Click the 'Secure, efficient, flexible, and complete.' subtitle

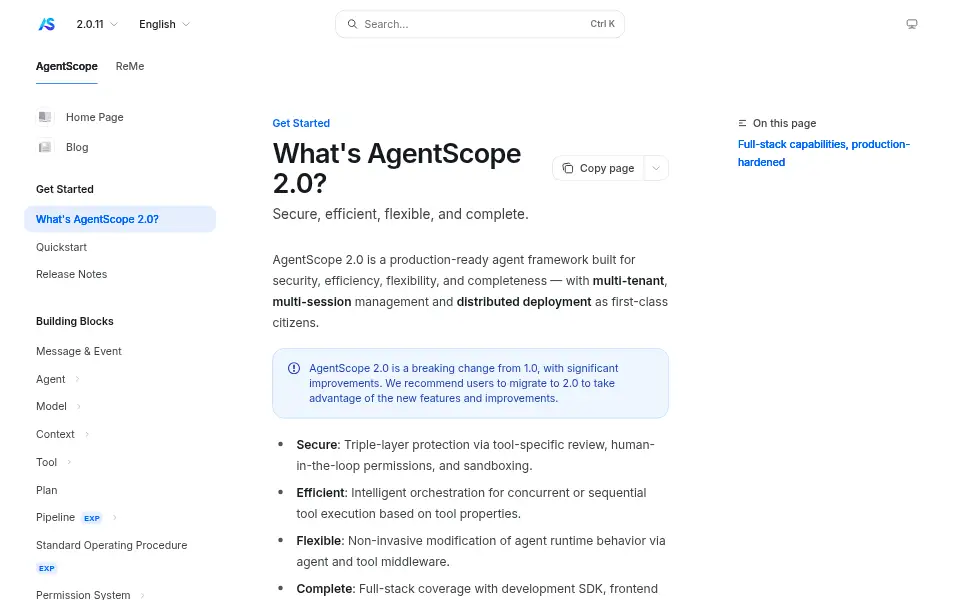(x=400, y=214)
